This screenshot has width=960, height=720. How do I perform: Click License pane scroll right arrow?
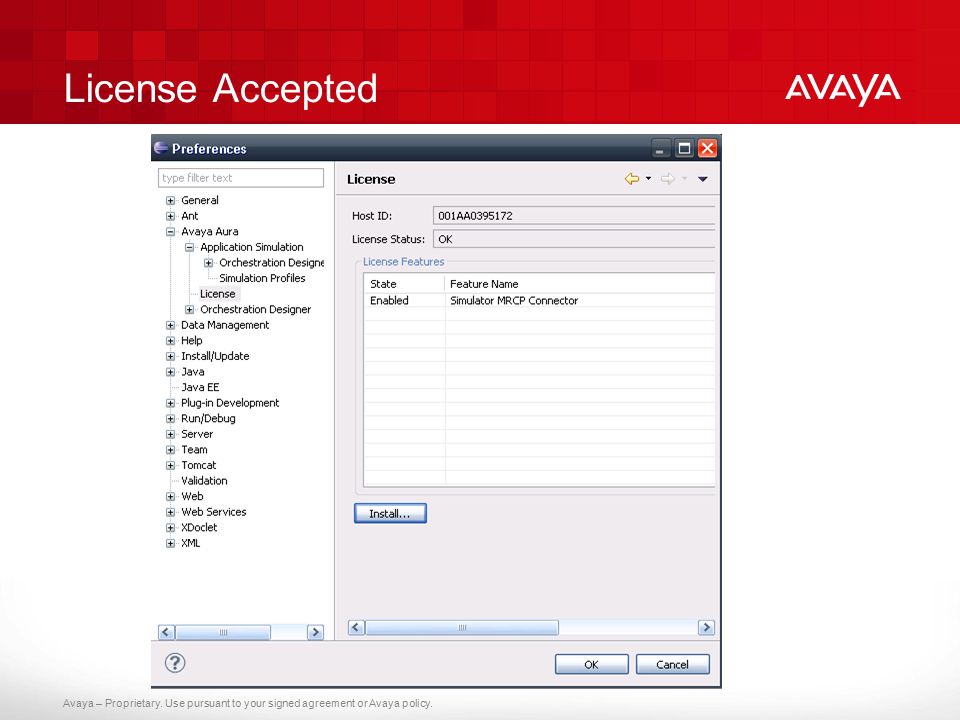(x=707, y=628)
